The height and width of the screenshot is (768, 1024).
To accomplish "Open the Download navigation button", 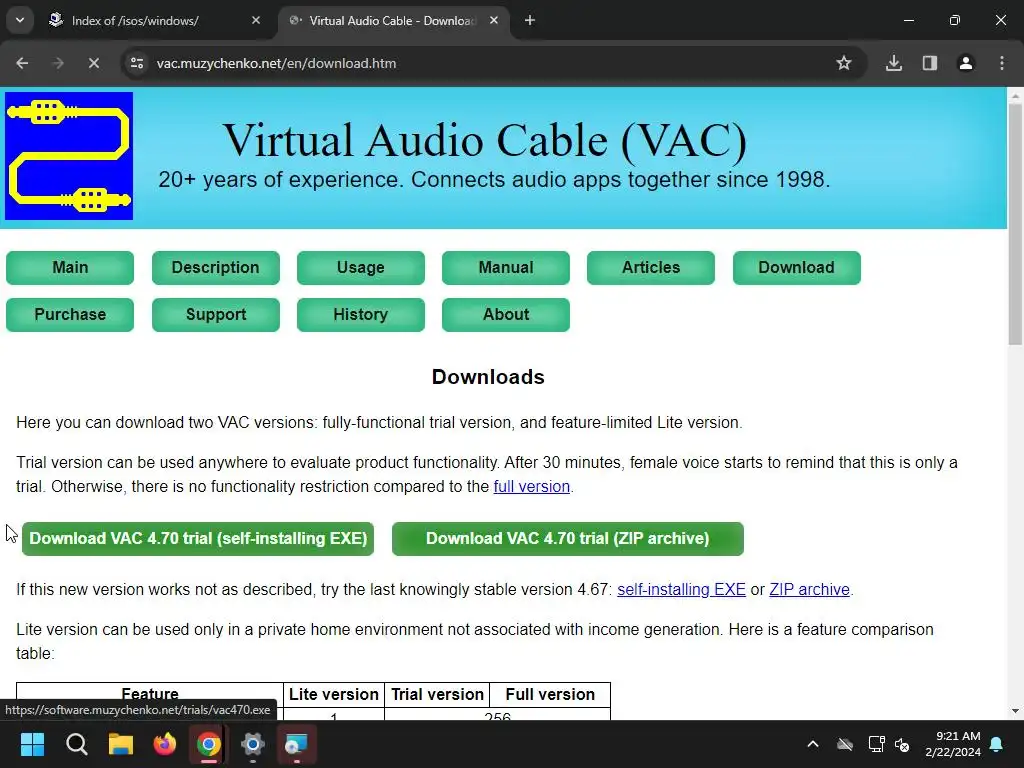I will pyautogui.click(x=797, y=268).
